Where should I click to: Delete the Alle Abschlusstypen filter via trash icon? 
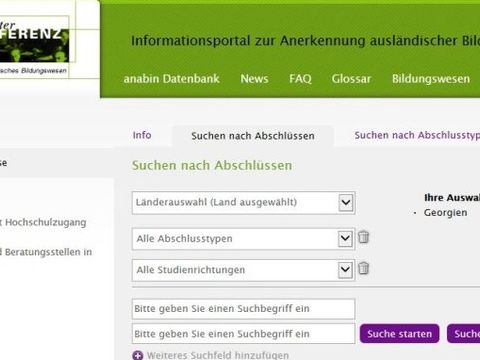(363, 237)
